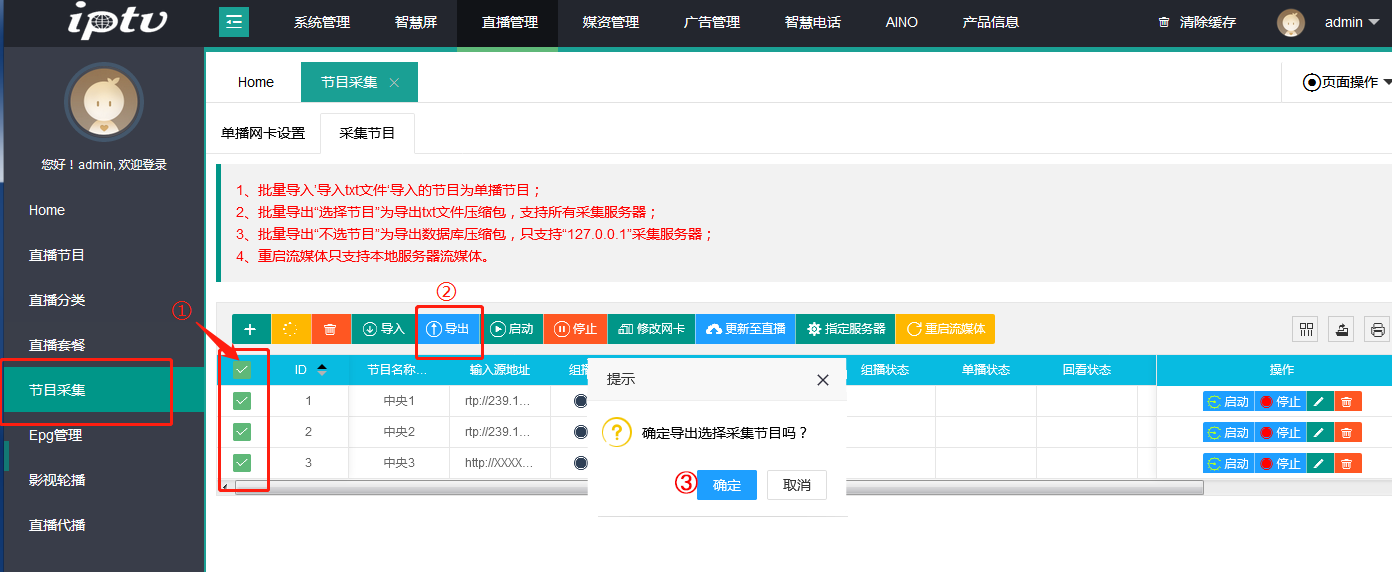Click the print icon above table

coord(1378,329)
